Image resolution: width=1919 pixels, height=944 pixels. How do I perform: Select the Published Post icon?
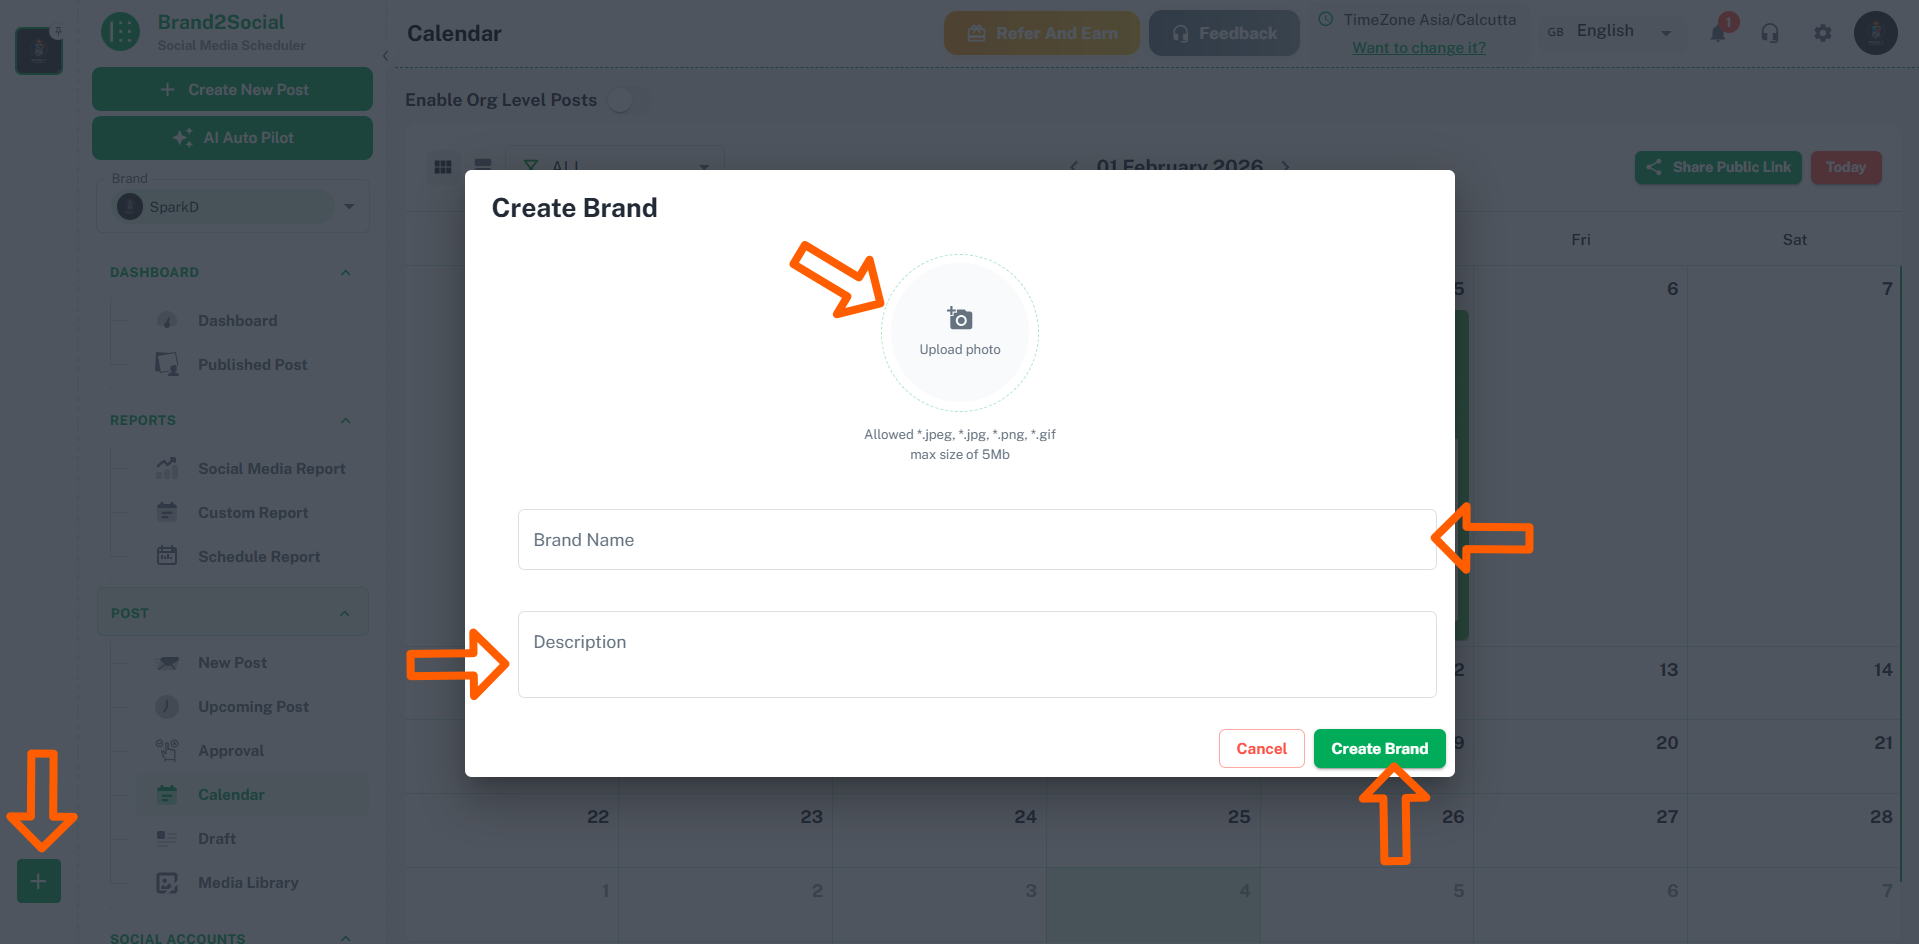[x=167, y=364]
